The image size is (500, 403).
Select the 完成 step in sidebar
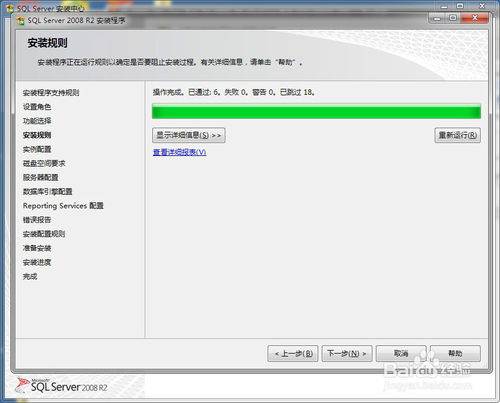(x=30, y=276)
